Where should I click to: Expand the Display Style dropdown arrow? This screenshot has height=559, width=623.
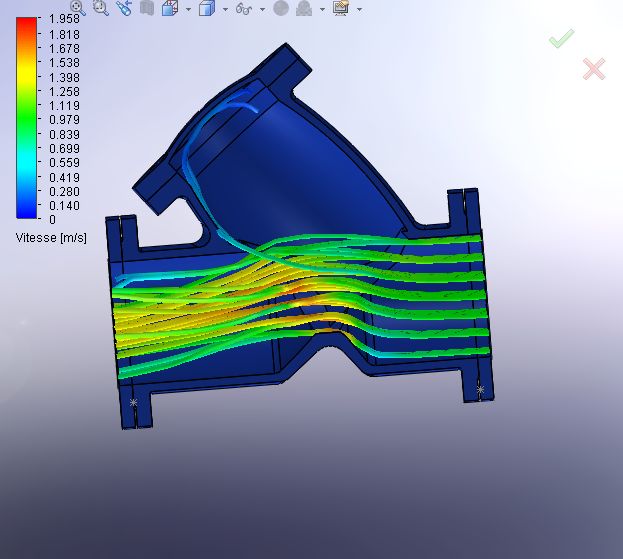[225, 9]
